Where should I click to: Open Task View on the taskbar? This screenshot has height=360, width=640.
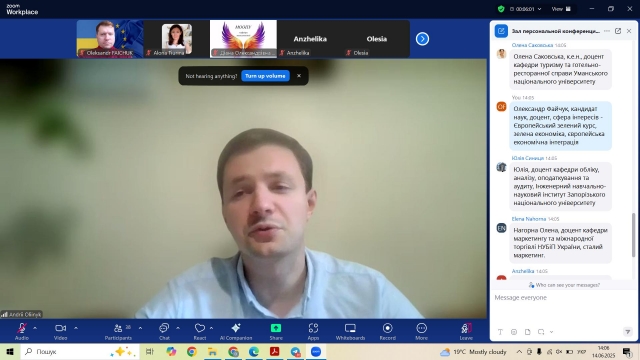click(149, 351)
